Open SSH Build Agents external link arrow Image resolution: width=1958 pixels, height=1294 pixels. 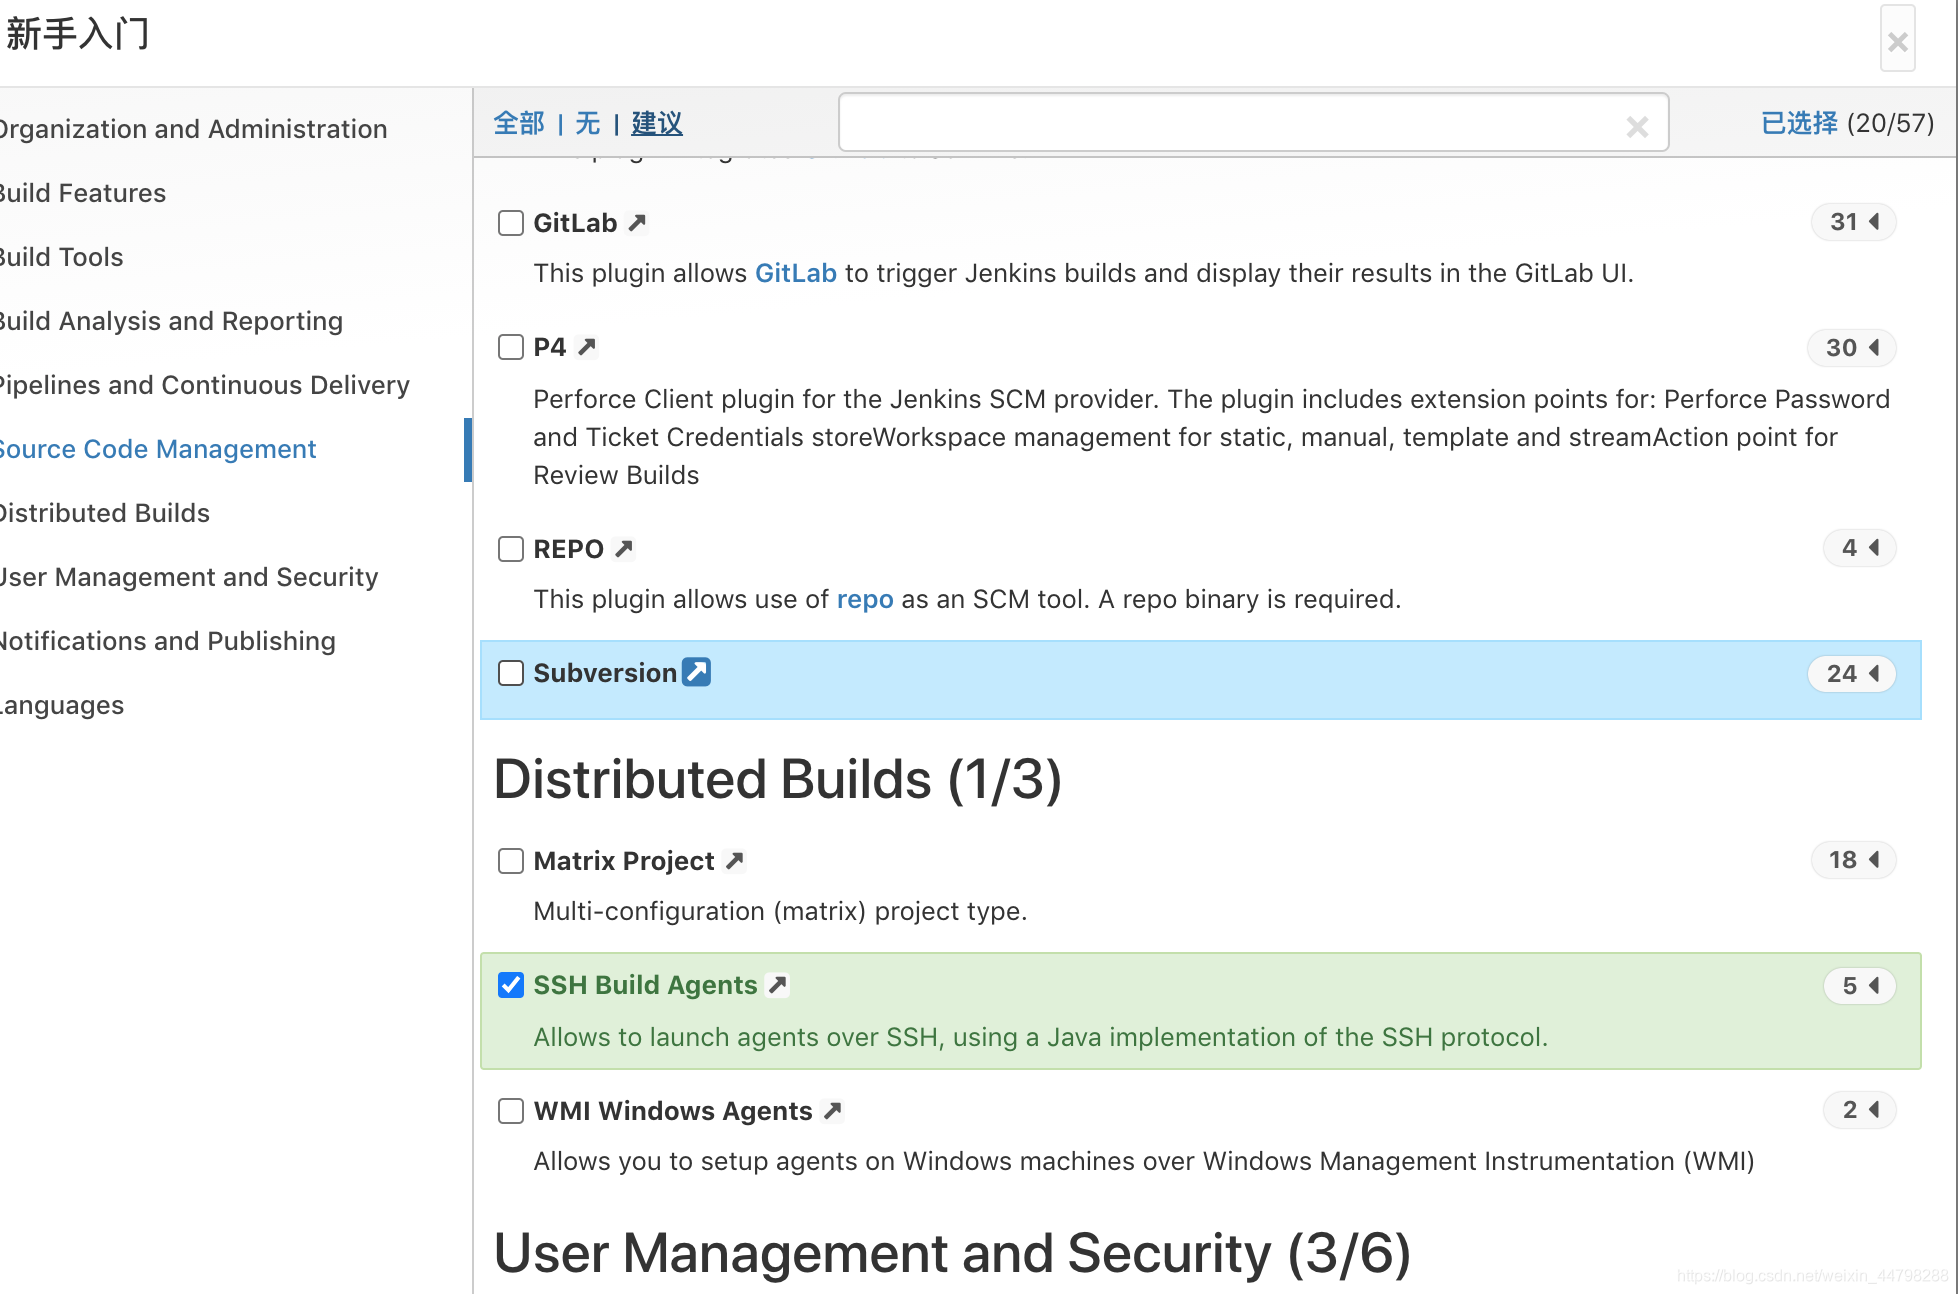[x=778, y=985]
